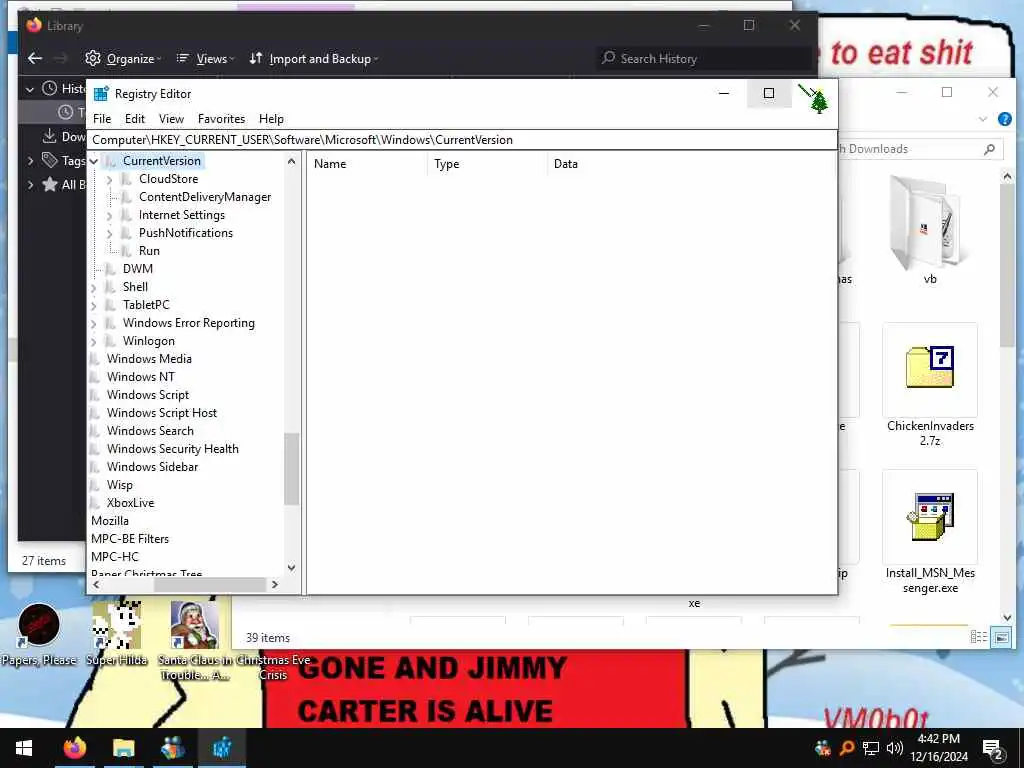Click the Data column header

click(691, 164)
